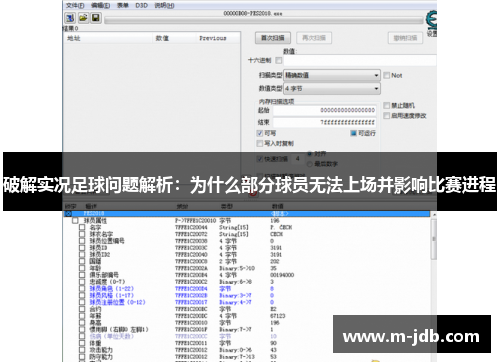Tick the 体重 row checkbox
500x362 pixels.
point(82,343)
